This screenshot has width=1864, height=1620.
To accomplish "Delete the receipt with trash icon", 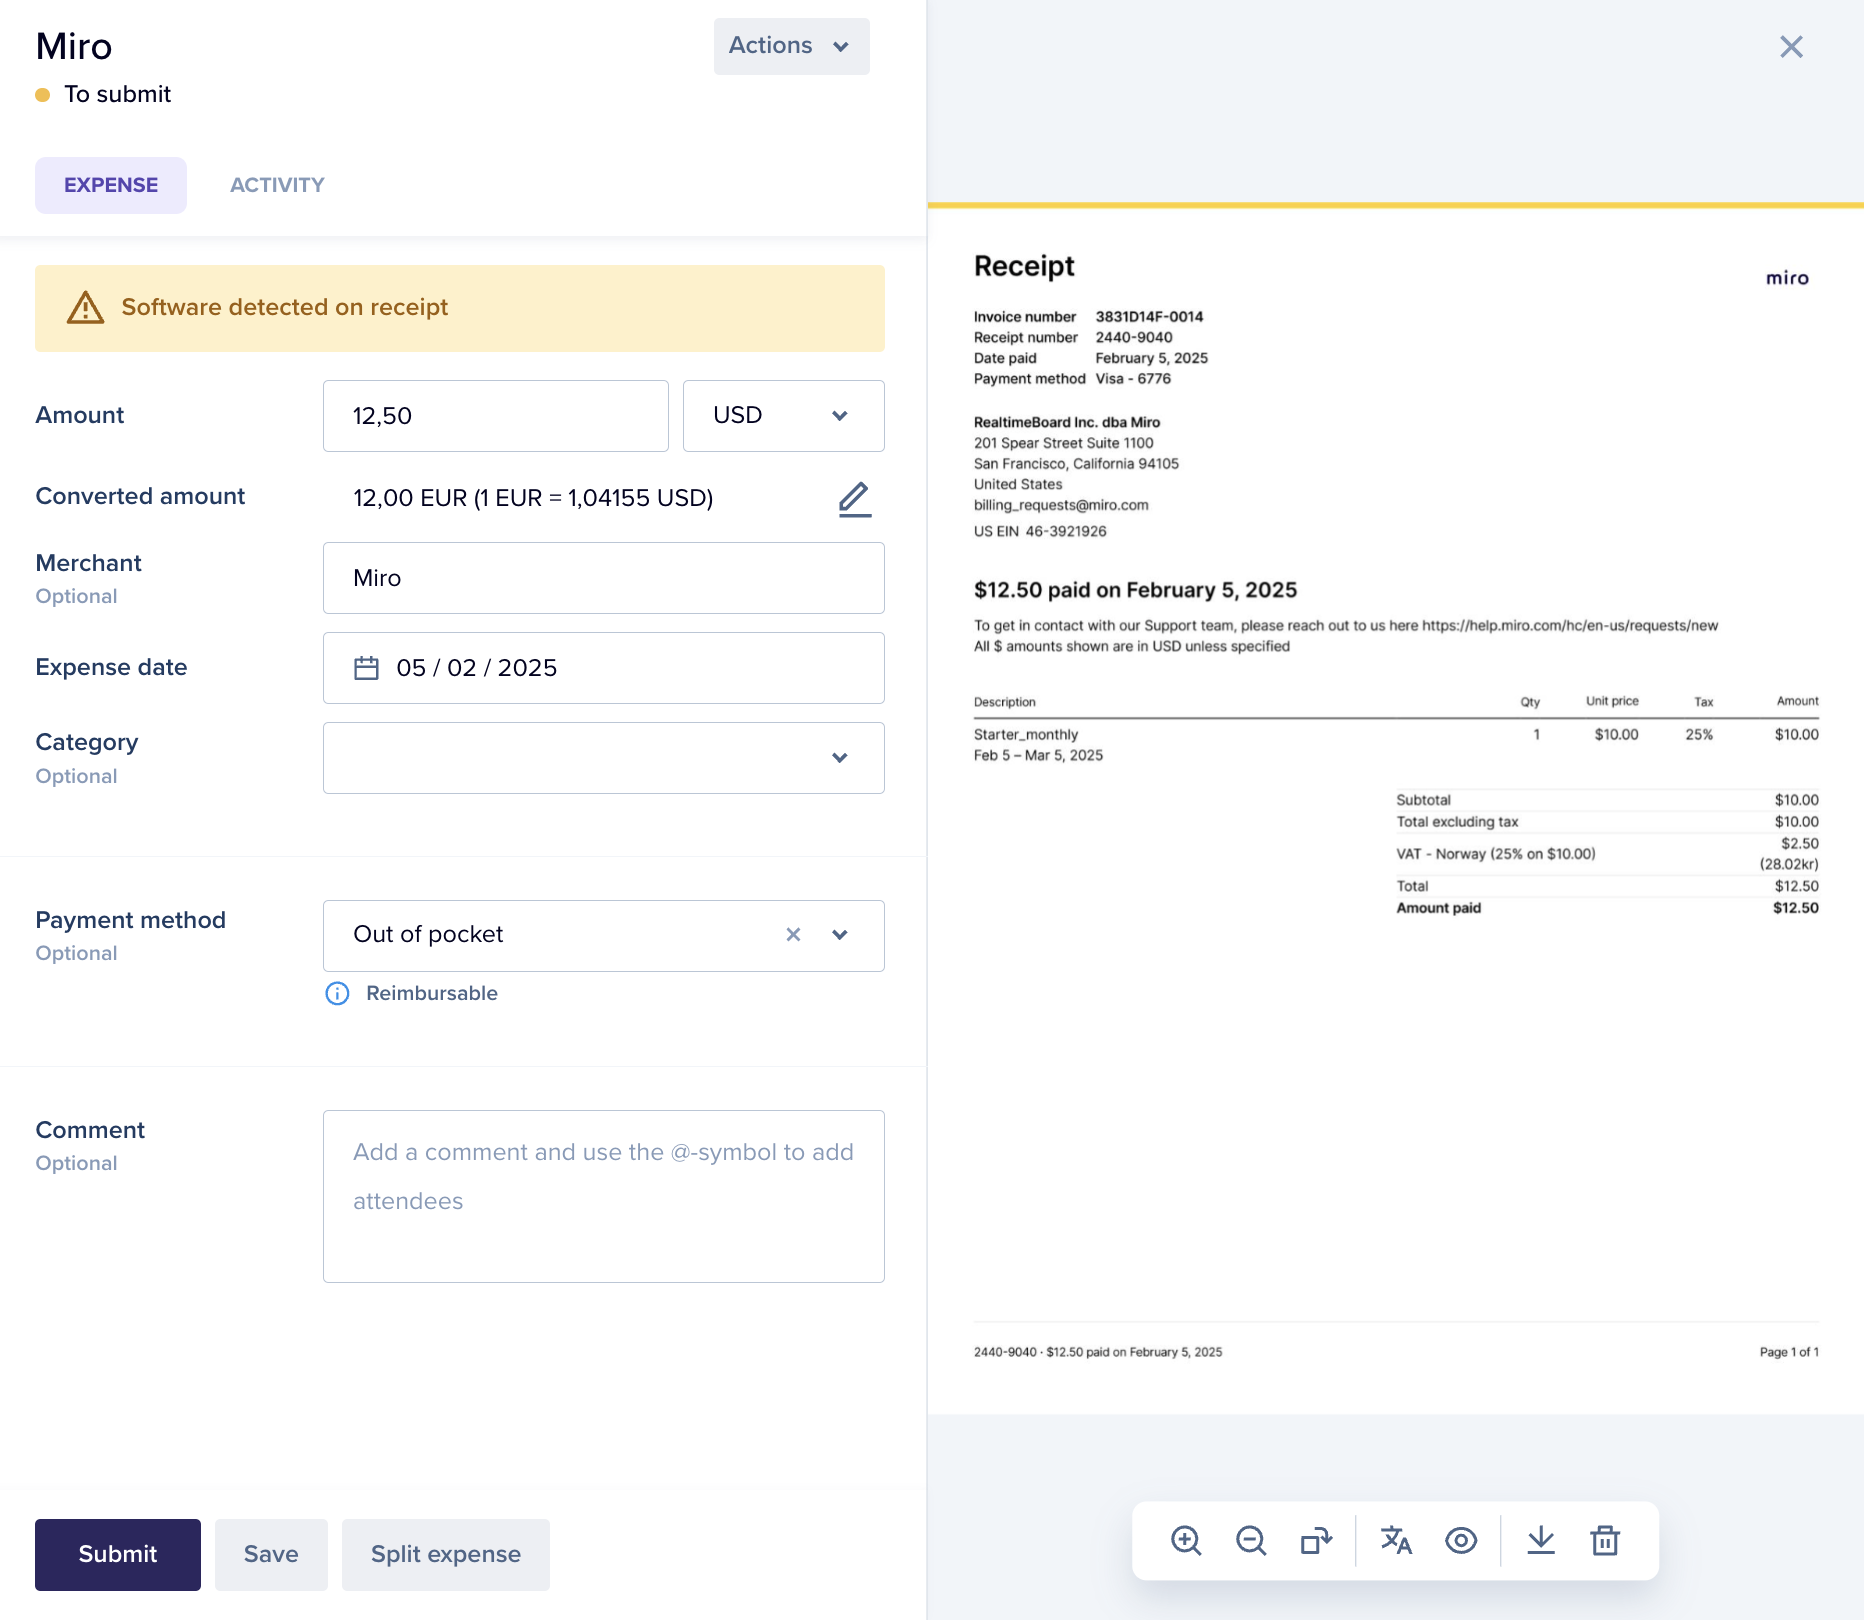I will point(1605,1540).
